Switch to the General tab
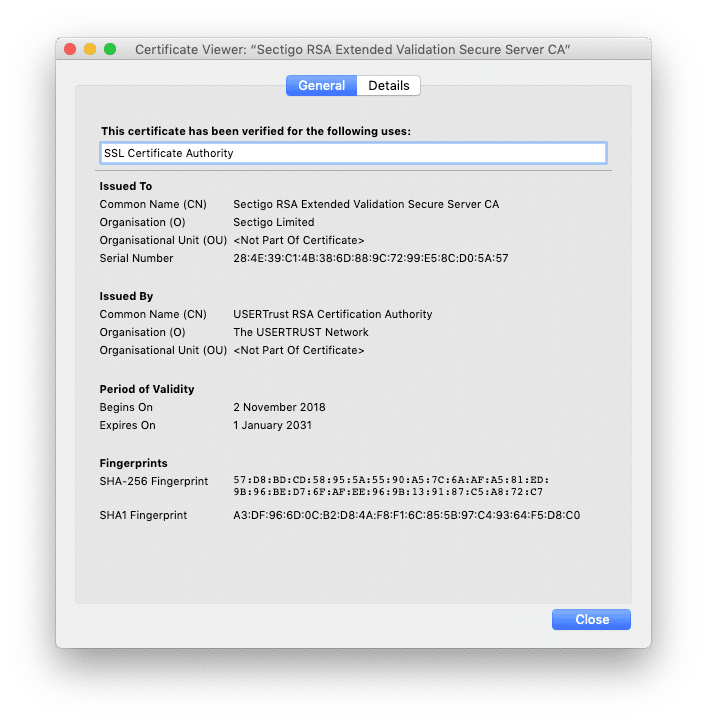Image resolution: width=707 pixels, height=722 pixels. tap(321, 86)
